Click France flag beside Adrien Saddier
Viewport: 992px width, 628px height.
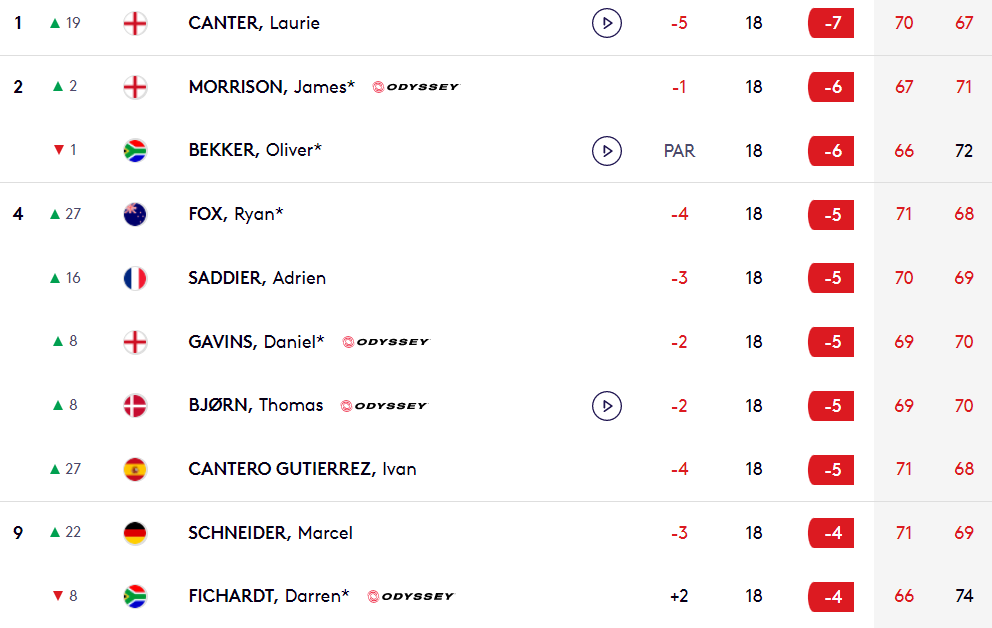pyautogui.click(x=135, y=278)
